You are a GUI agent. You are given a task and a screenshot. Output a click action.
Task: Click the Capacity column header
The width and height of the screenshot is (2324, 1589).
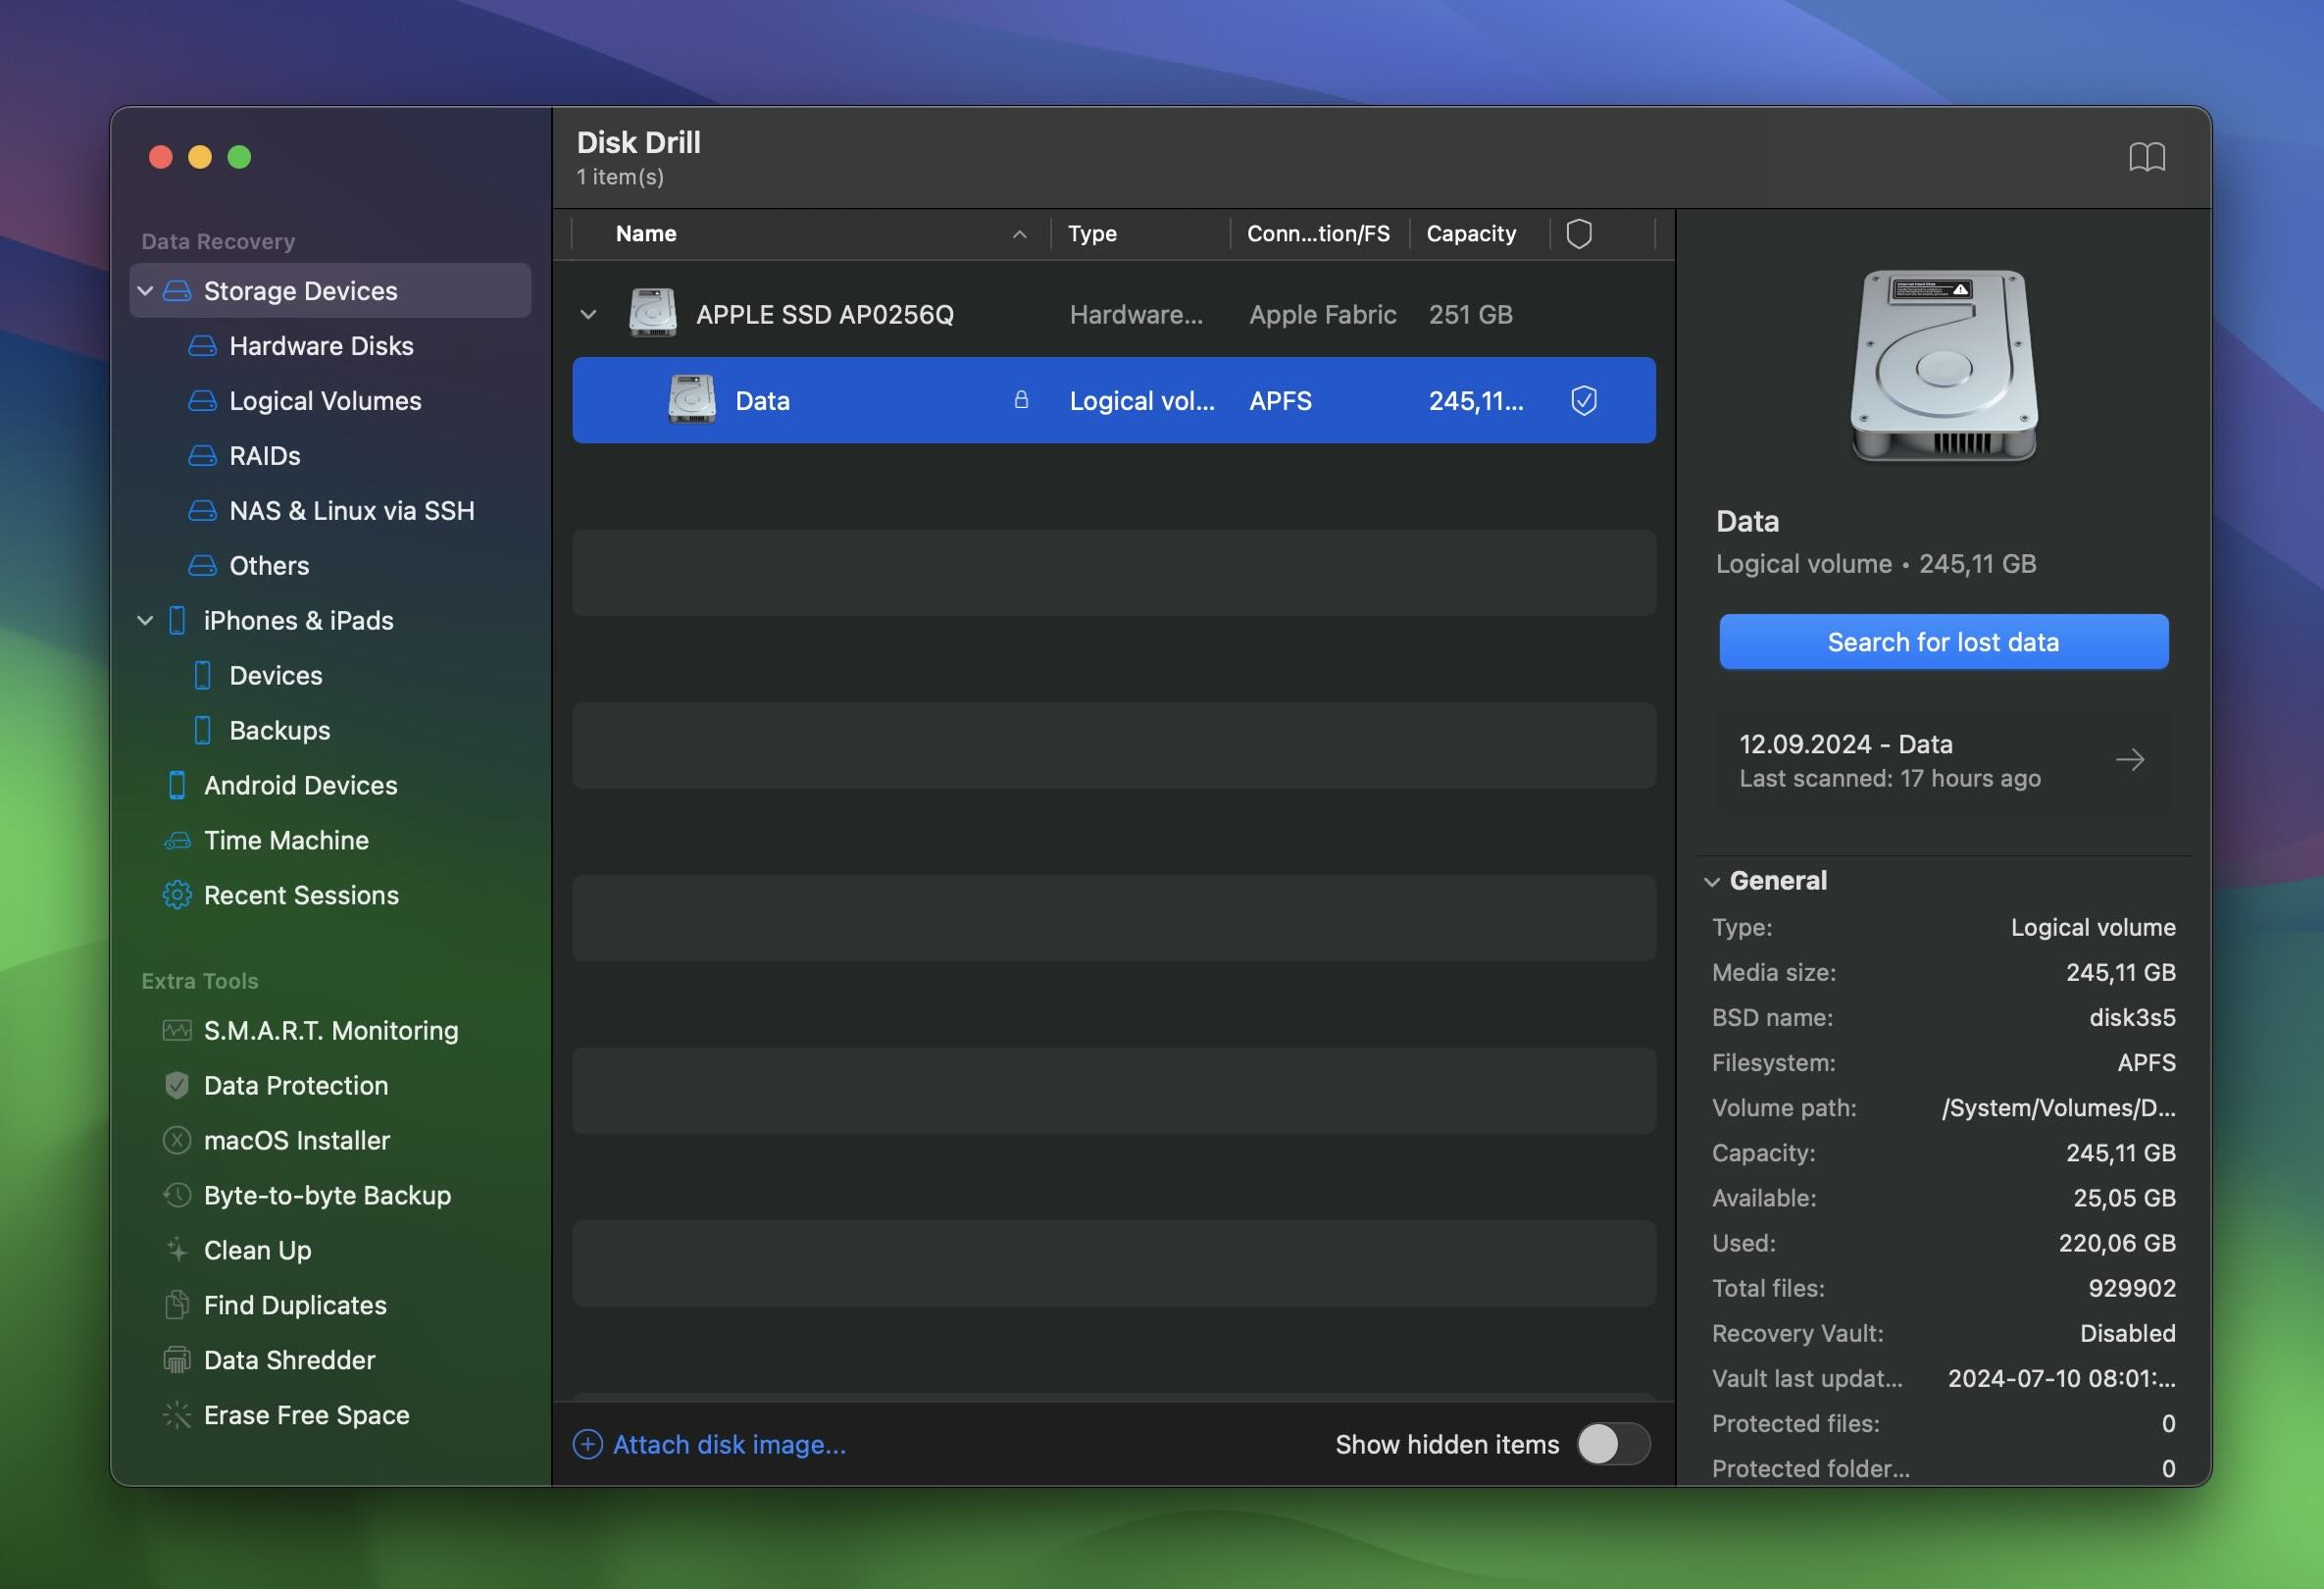pos(1471,234)
